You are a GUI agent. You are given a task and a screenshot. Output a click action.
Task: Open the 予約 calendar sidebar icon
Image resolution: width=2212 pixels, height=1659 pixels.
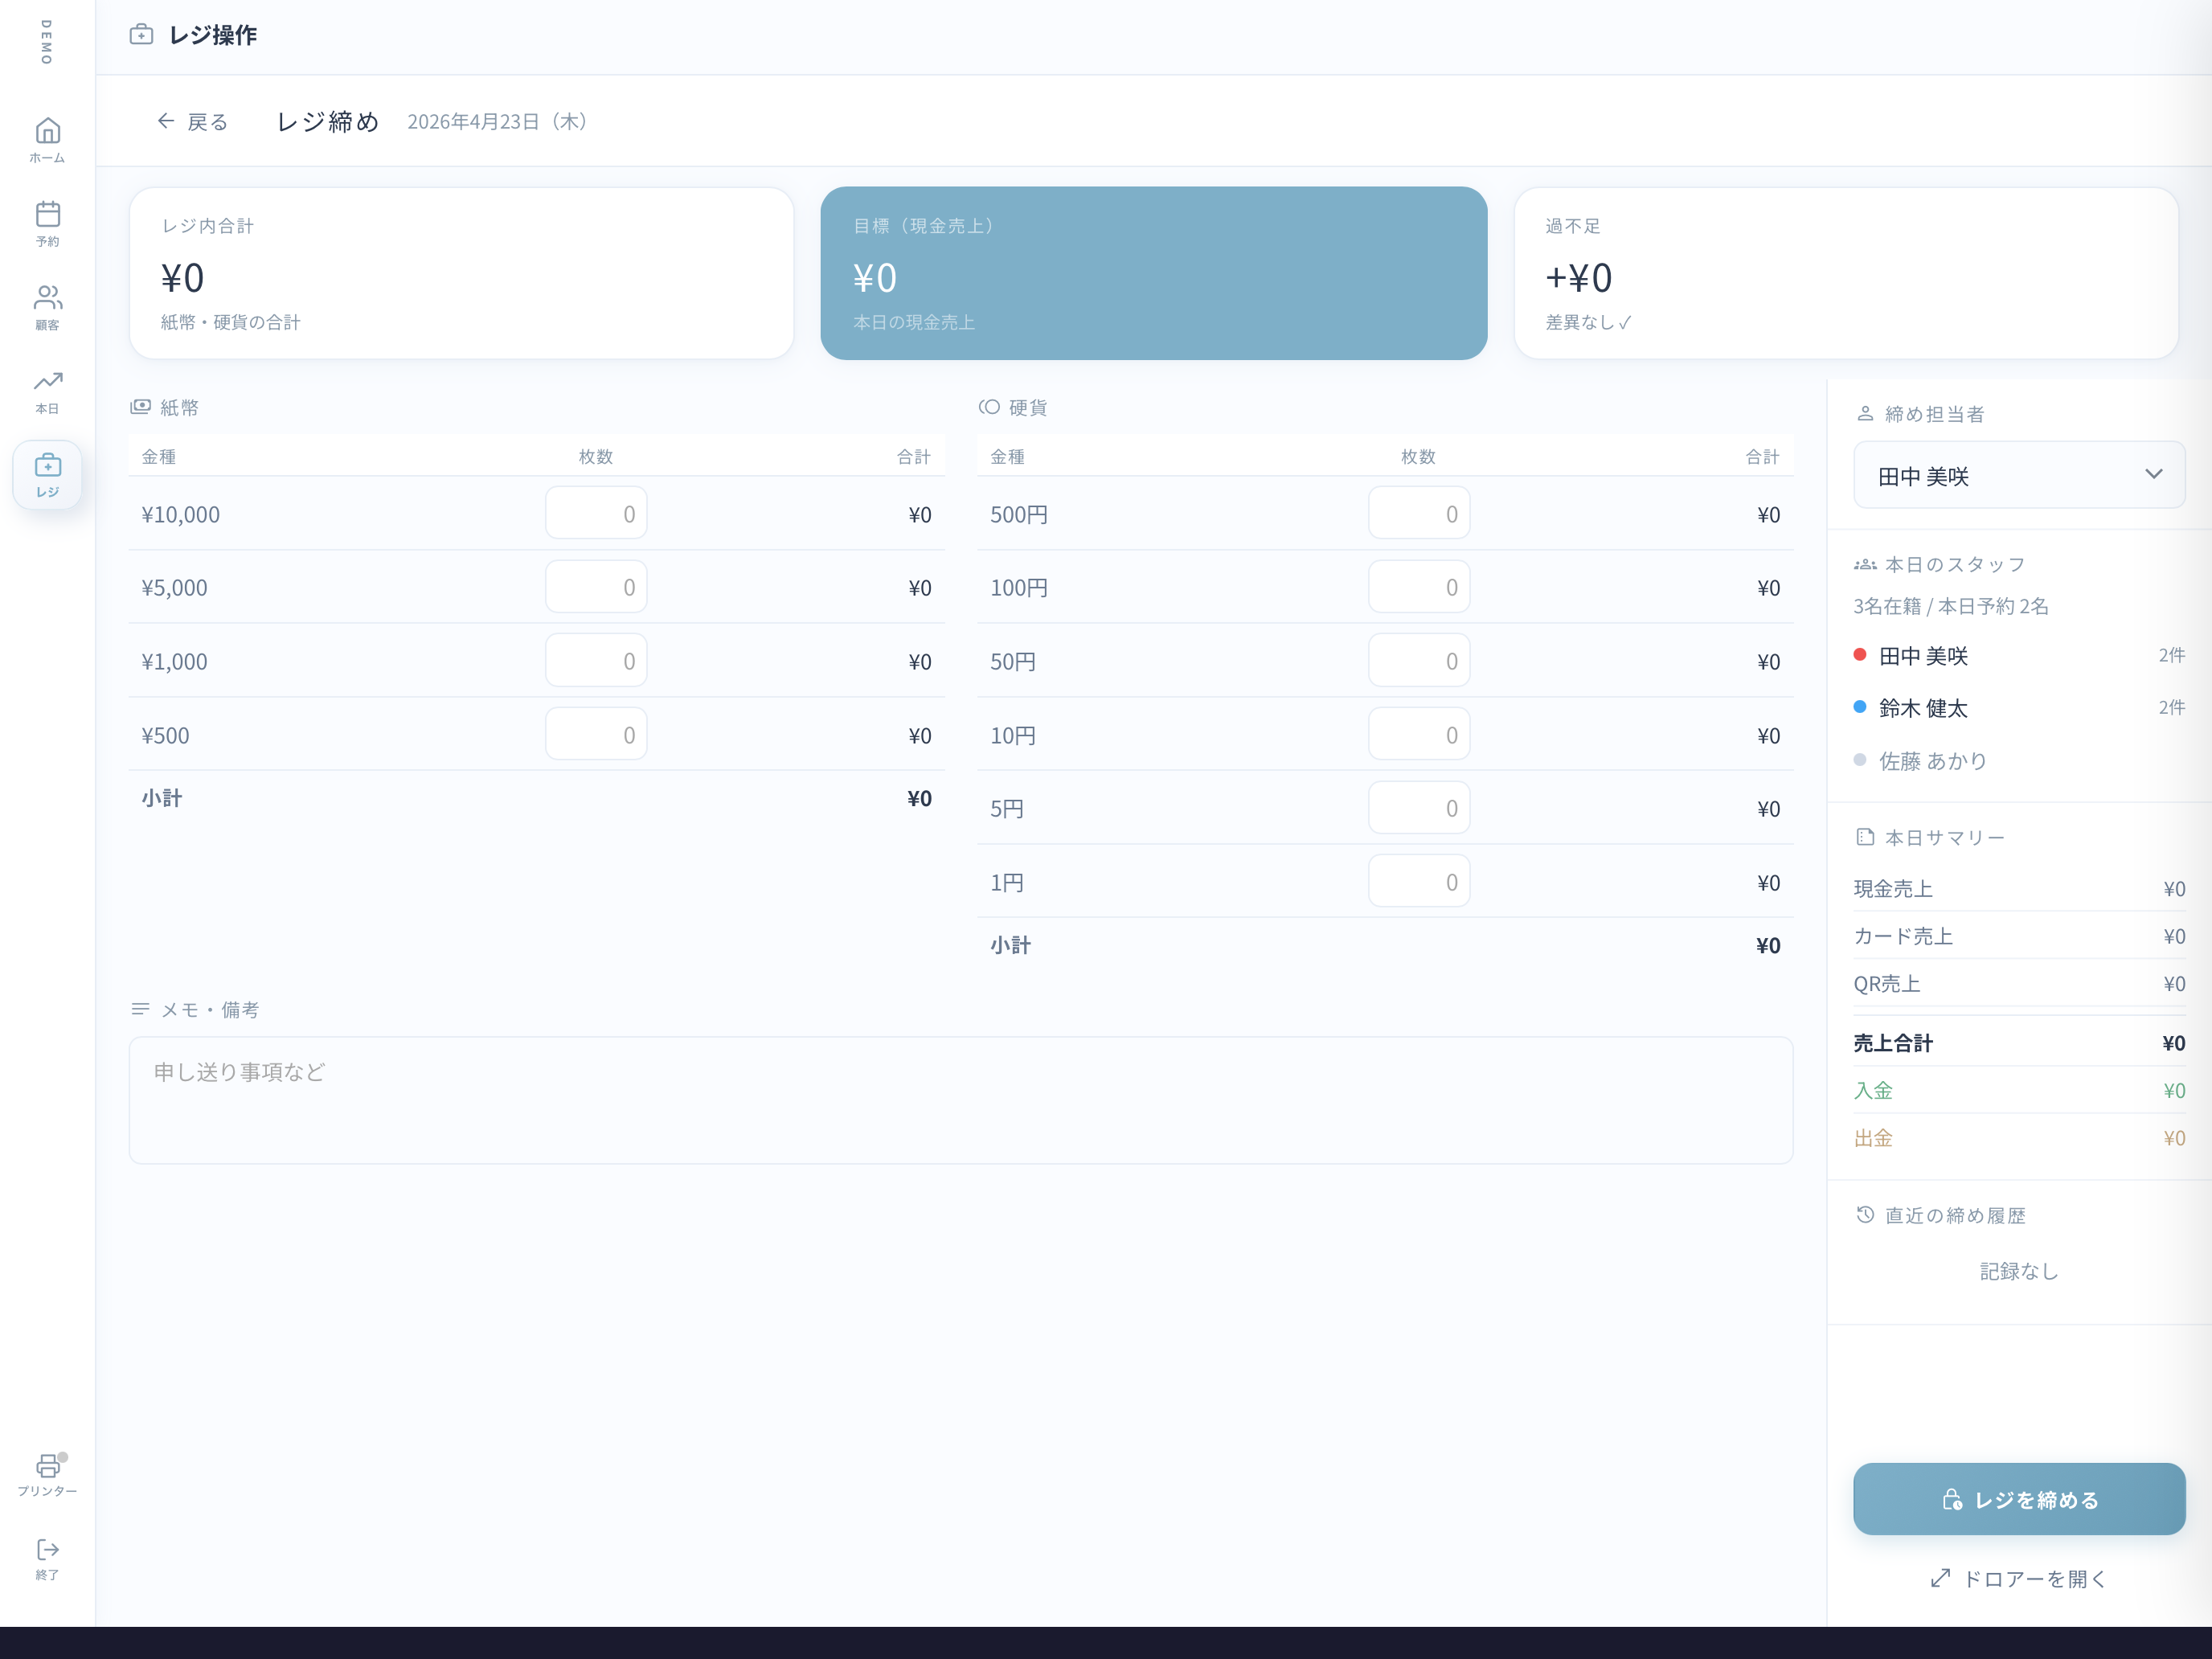coord(47,223)
